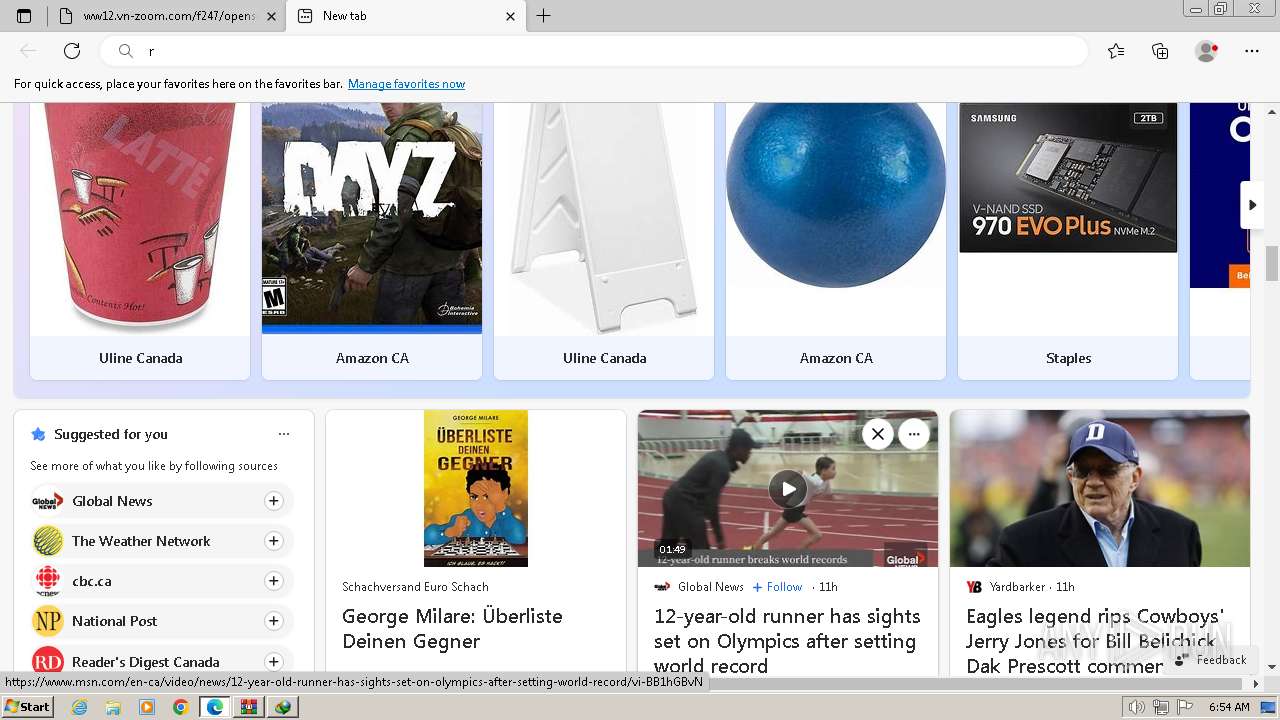Open the WinRAR taskbar icon

tap(248, 707)
